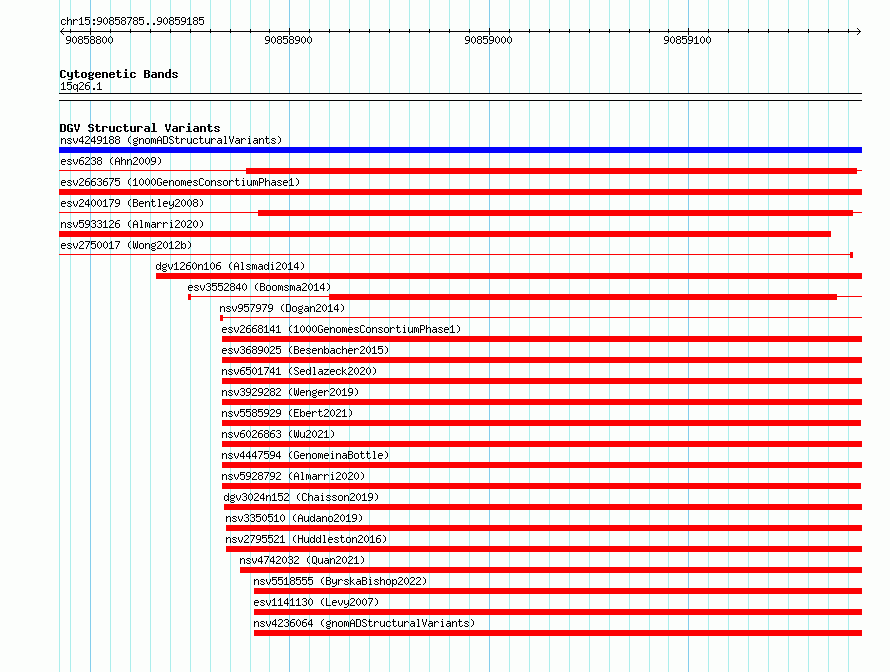Open esv2668141 1000GenomesConsortiumPhase1 label
890x672 pixels.
coord(341,329)
